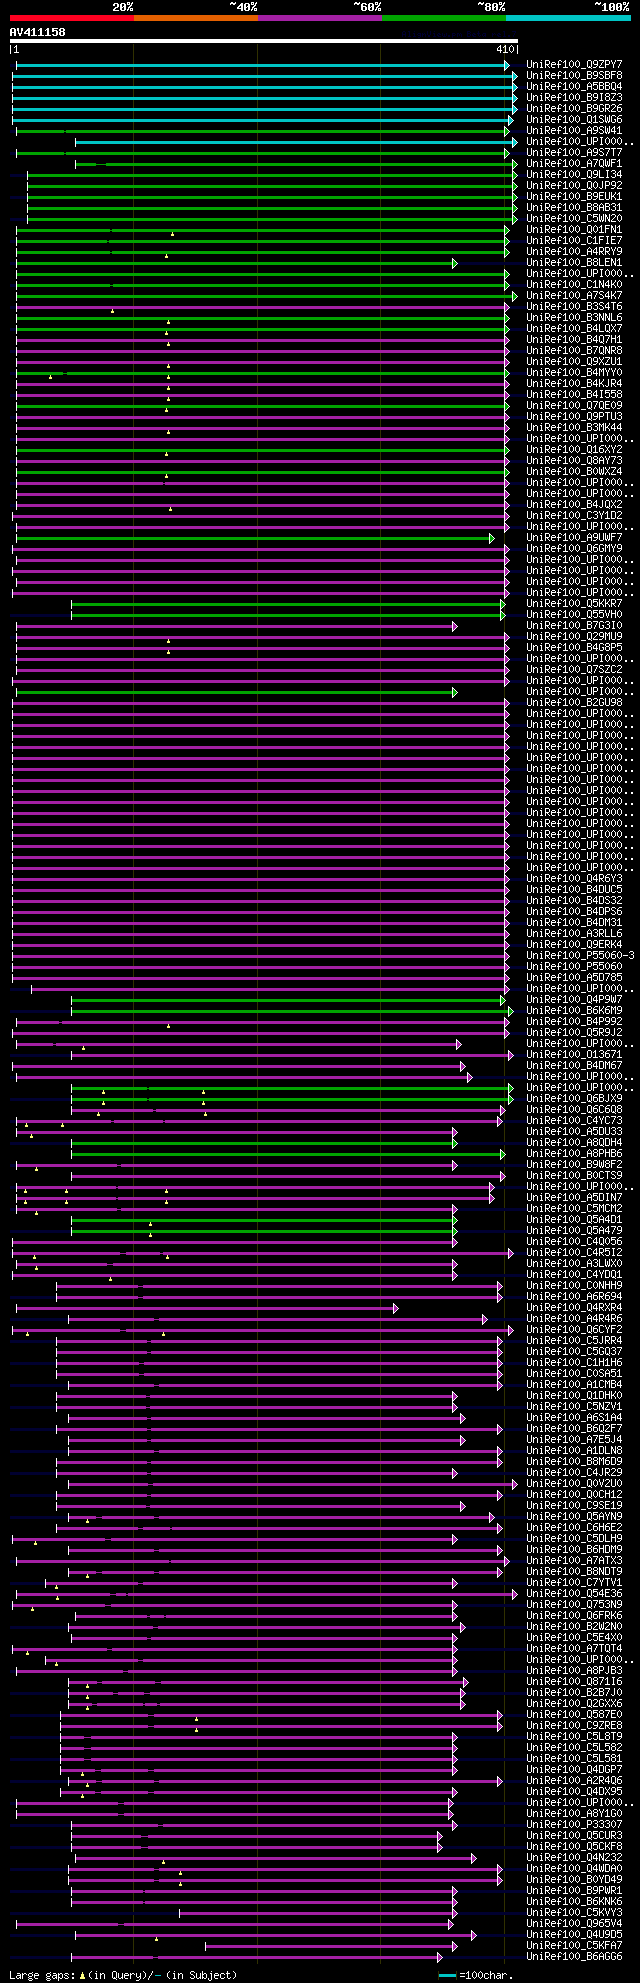Select the UniRef100_B4MYY0 label
The height and width of the screenshot is (1983, 640).
574,373
